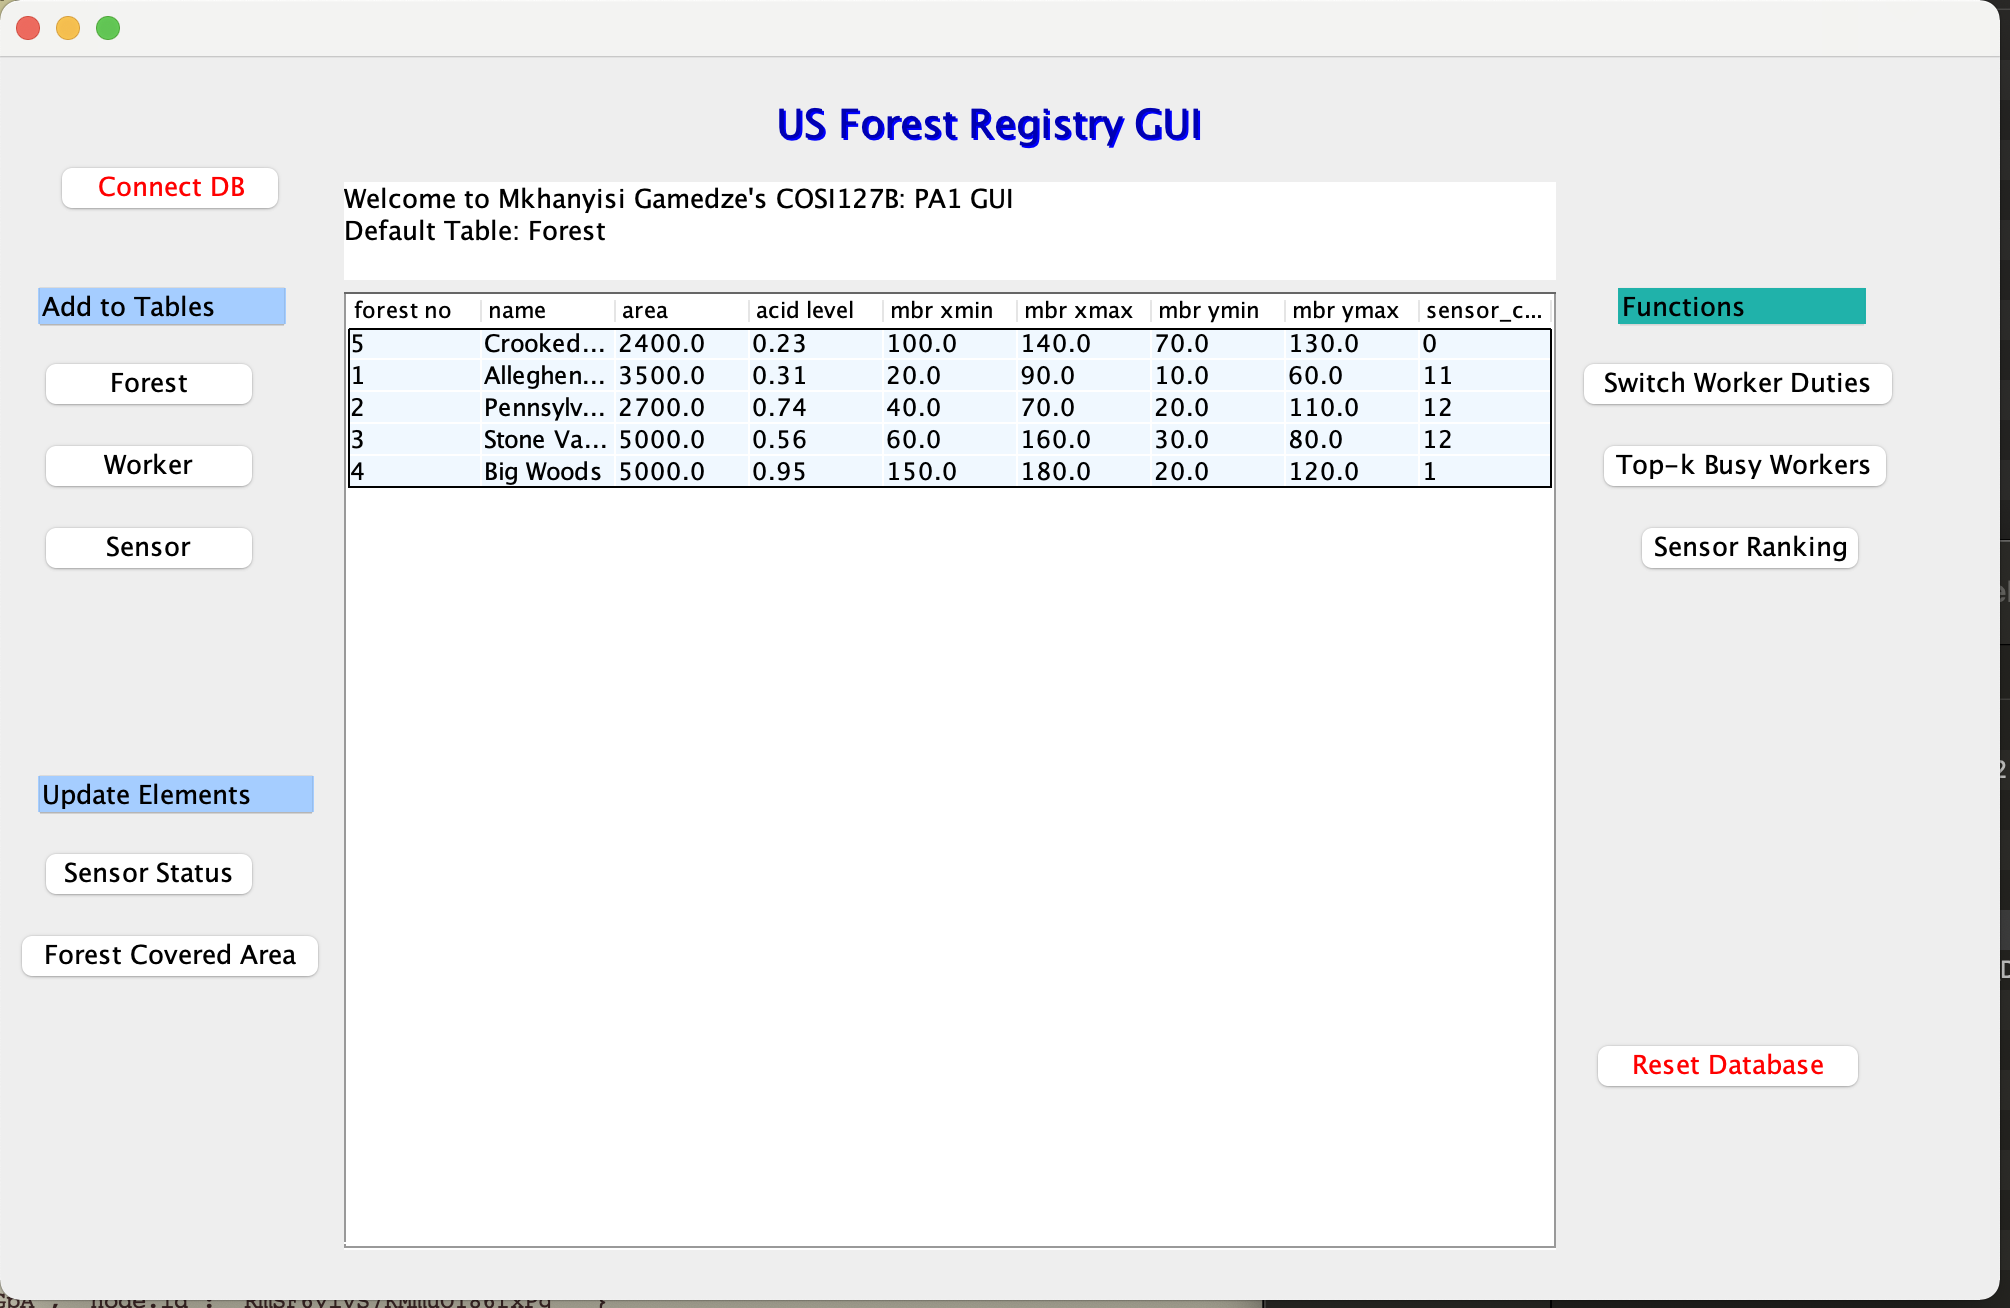
Task: Click the Alleghen... row name cell
Action: [x=544, y=376]
